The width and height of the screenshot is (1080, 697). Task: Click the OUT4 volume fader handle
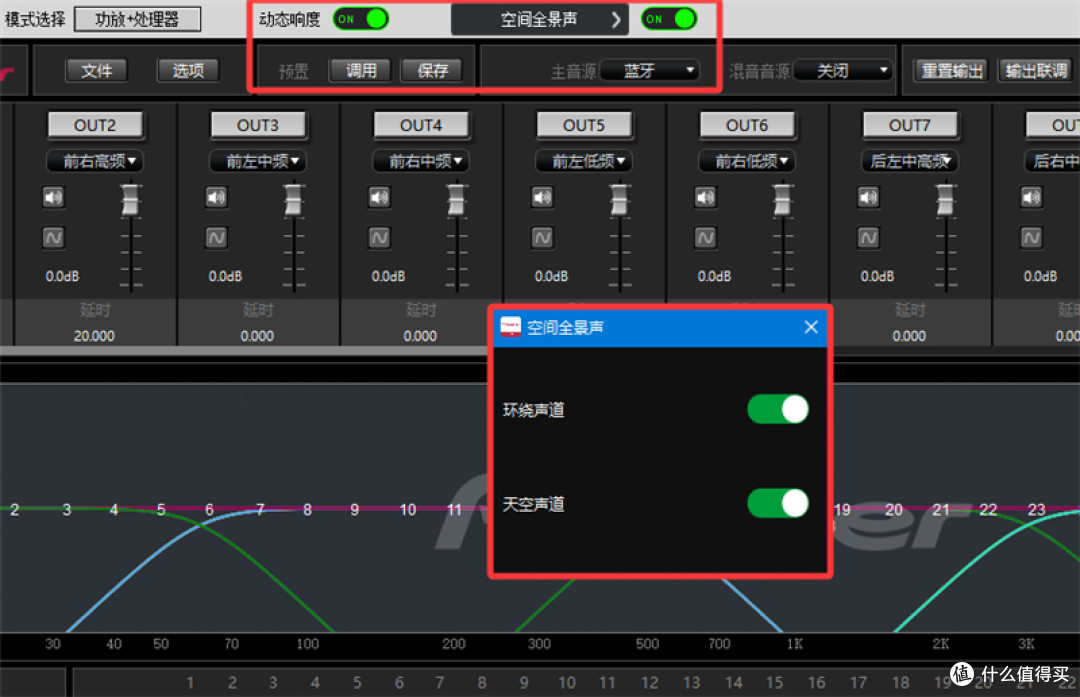(456, 200)
